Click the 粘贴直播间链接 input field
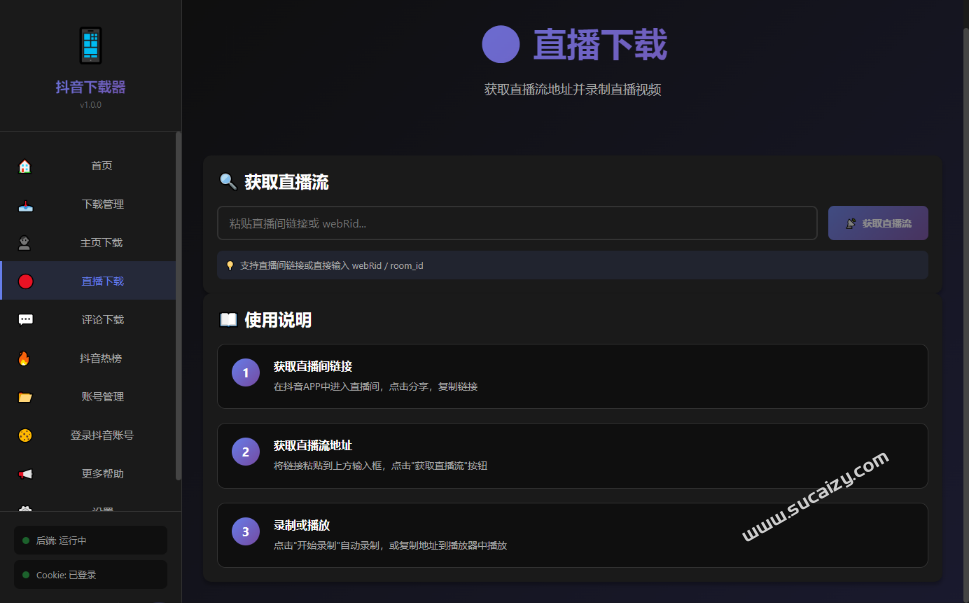Screen dimensions: 969x603 coord(516,222)
